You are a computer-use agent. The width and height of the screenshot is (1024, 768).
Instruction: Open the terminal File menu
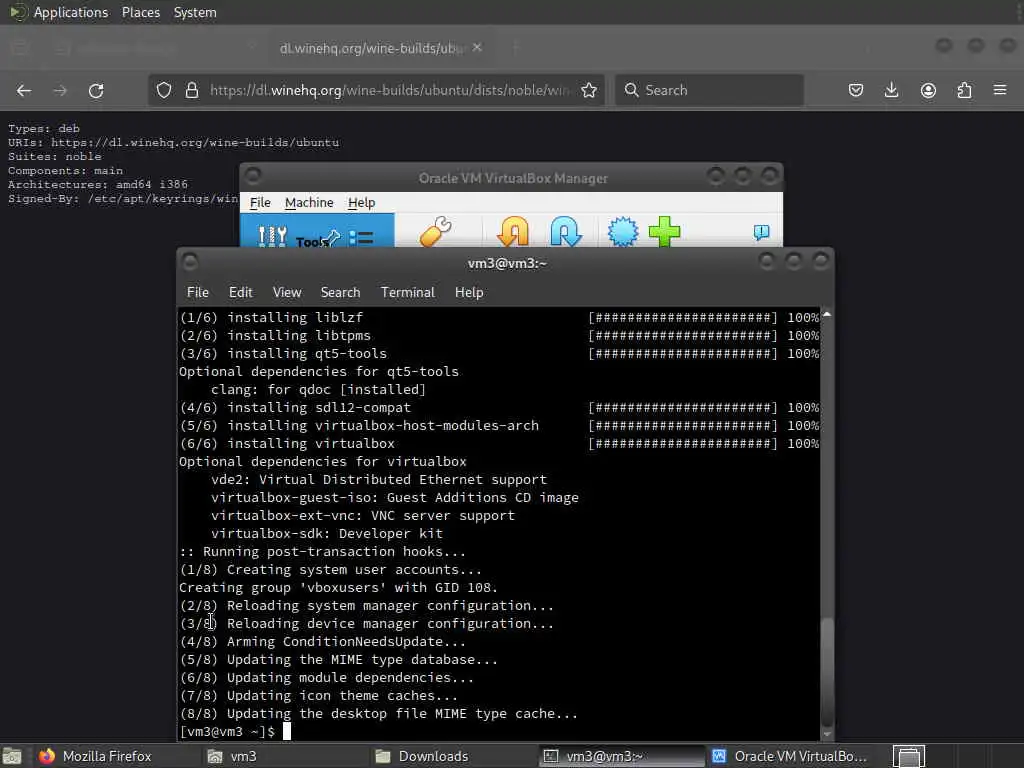pyautogui.click(x=198, y=293)
